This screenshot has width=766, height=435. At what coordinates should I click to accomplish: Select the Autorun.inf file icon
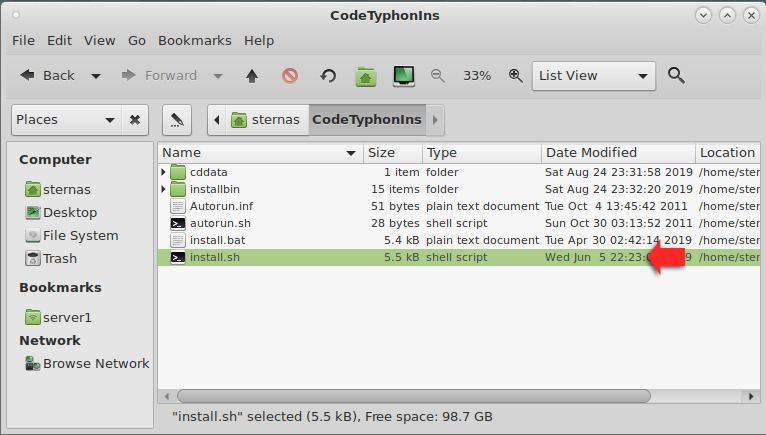click(178, 206)
